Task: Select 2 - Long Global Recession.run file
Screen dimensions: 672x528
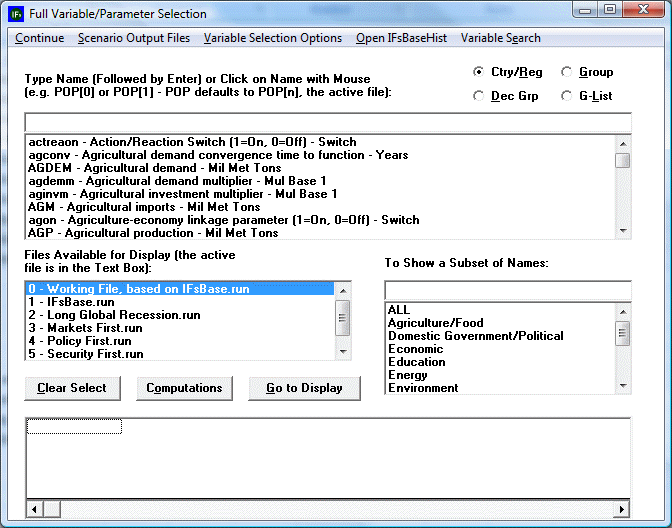Action: click(x=114, y=315)
